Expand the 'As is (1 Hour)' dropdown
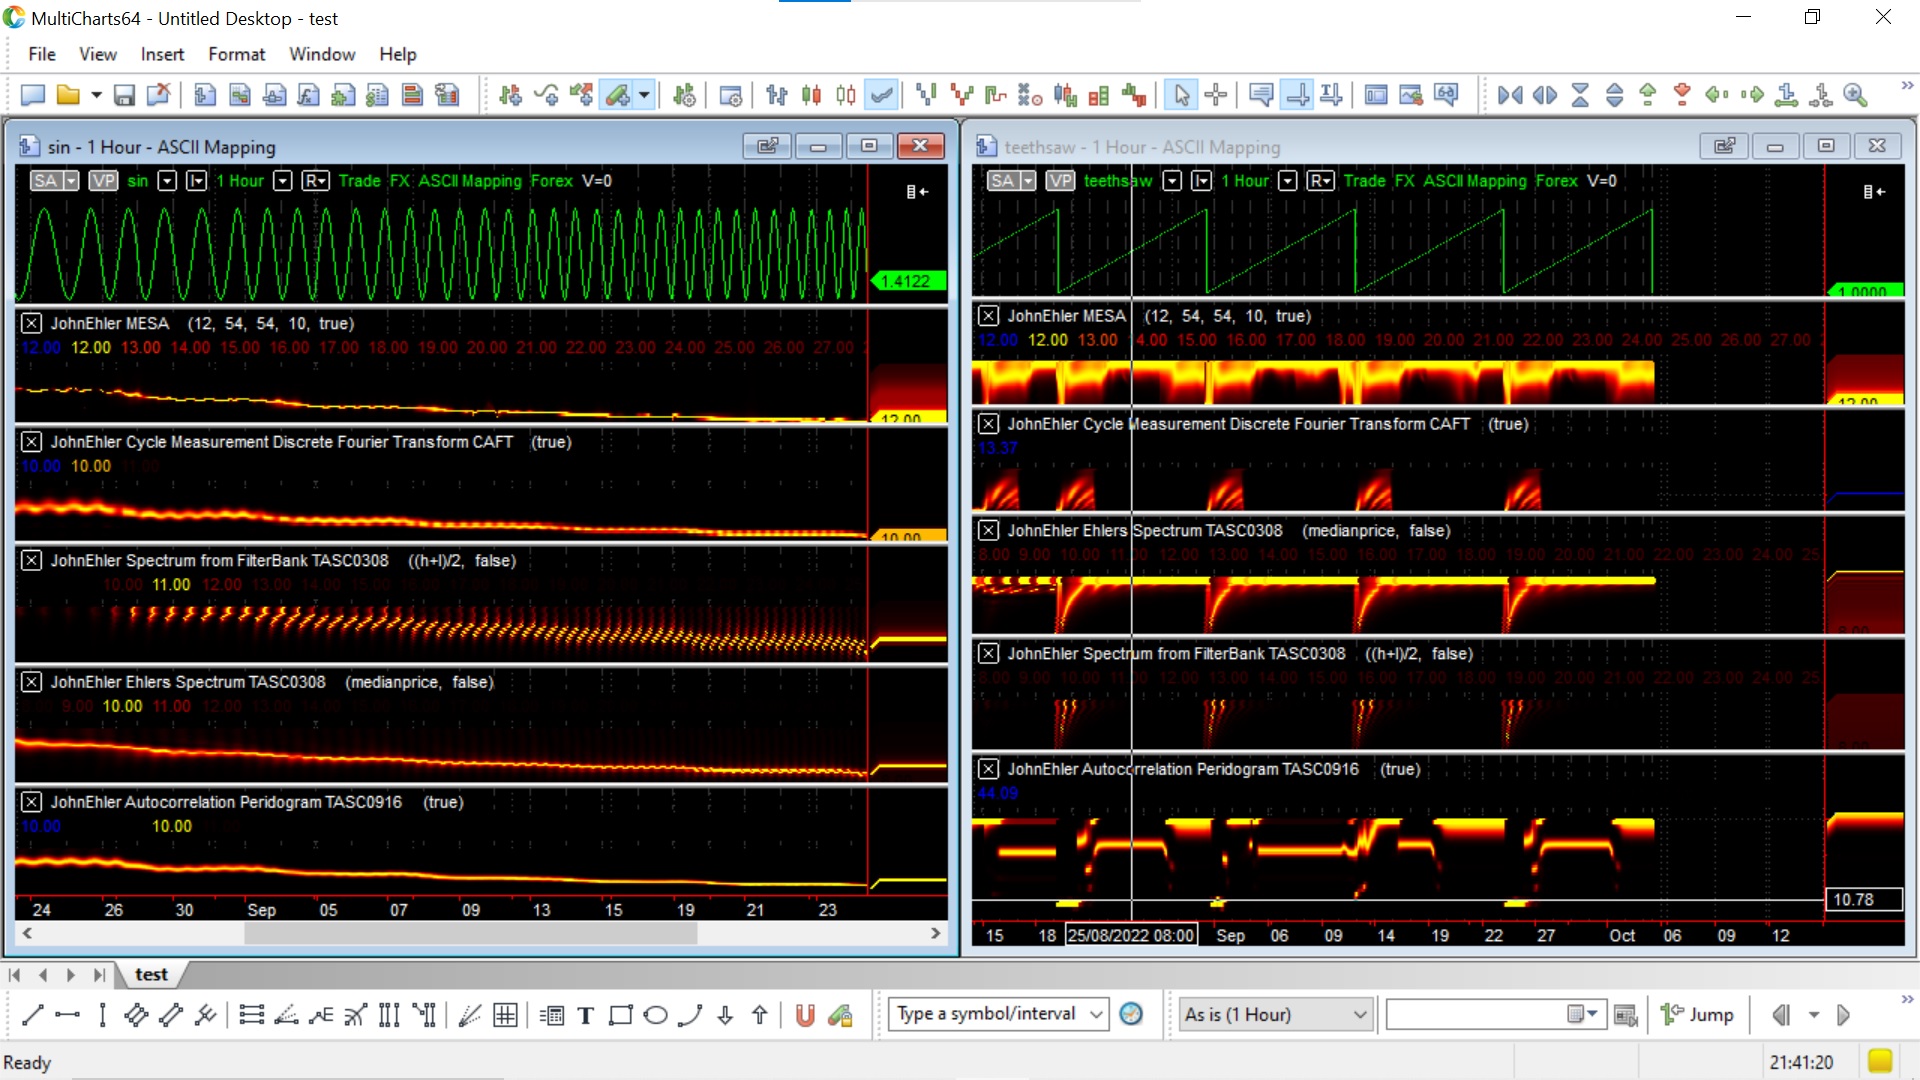This screenshot has height=1080, width=1920. (1359, 1014)
